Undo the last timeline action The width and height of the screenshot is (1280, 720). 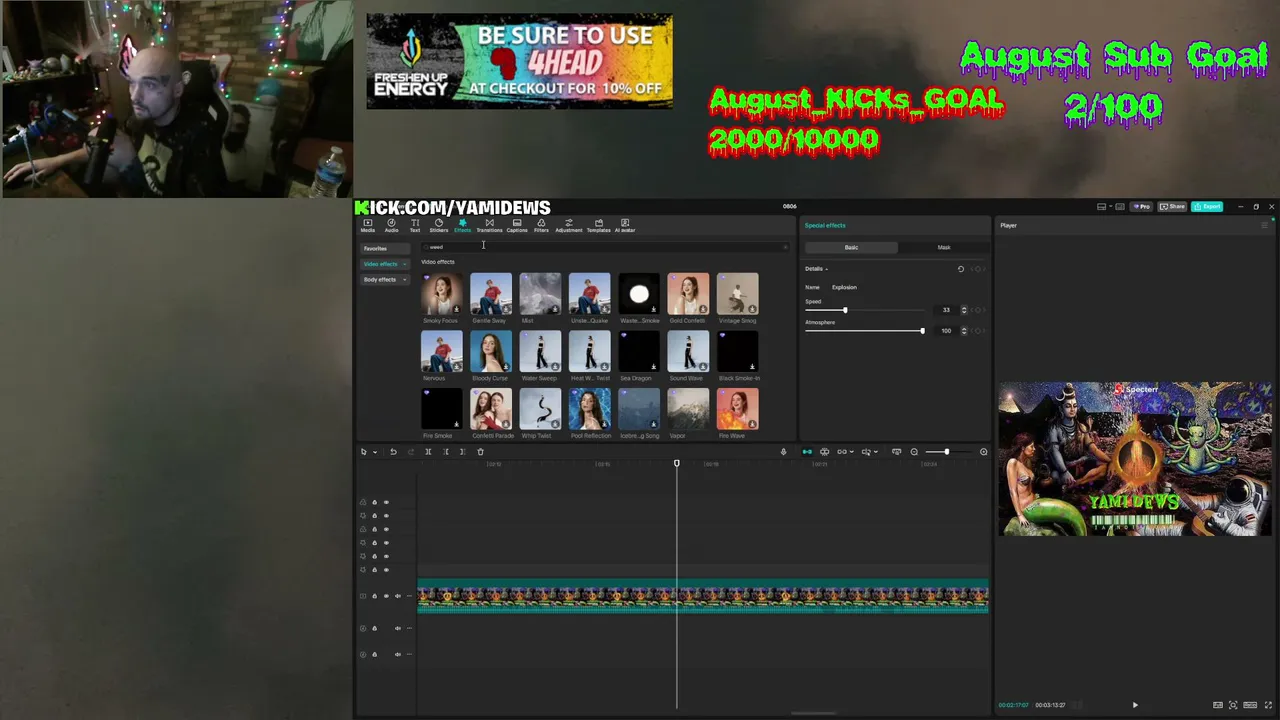tap(393, 452)
